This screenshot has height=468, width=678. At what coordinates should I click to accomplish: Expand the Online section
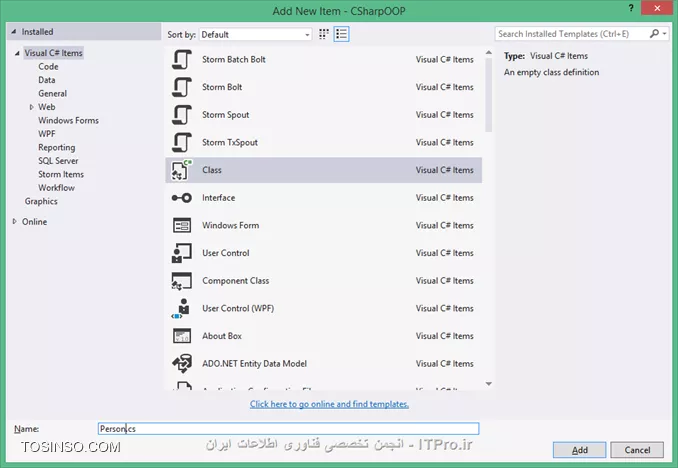(x=14, y=221)
